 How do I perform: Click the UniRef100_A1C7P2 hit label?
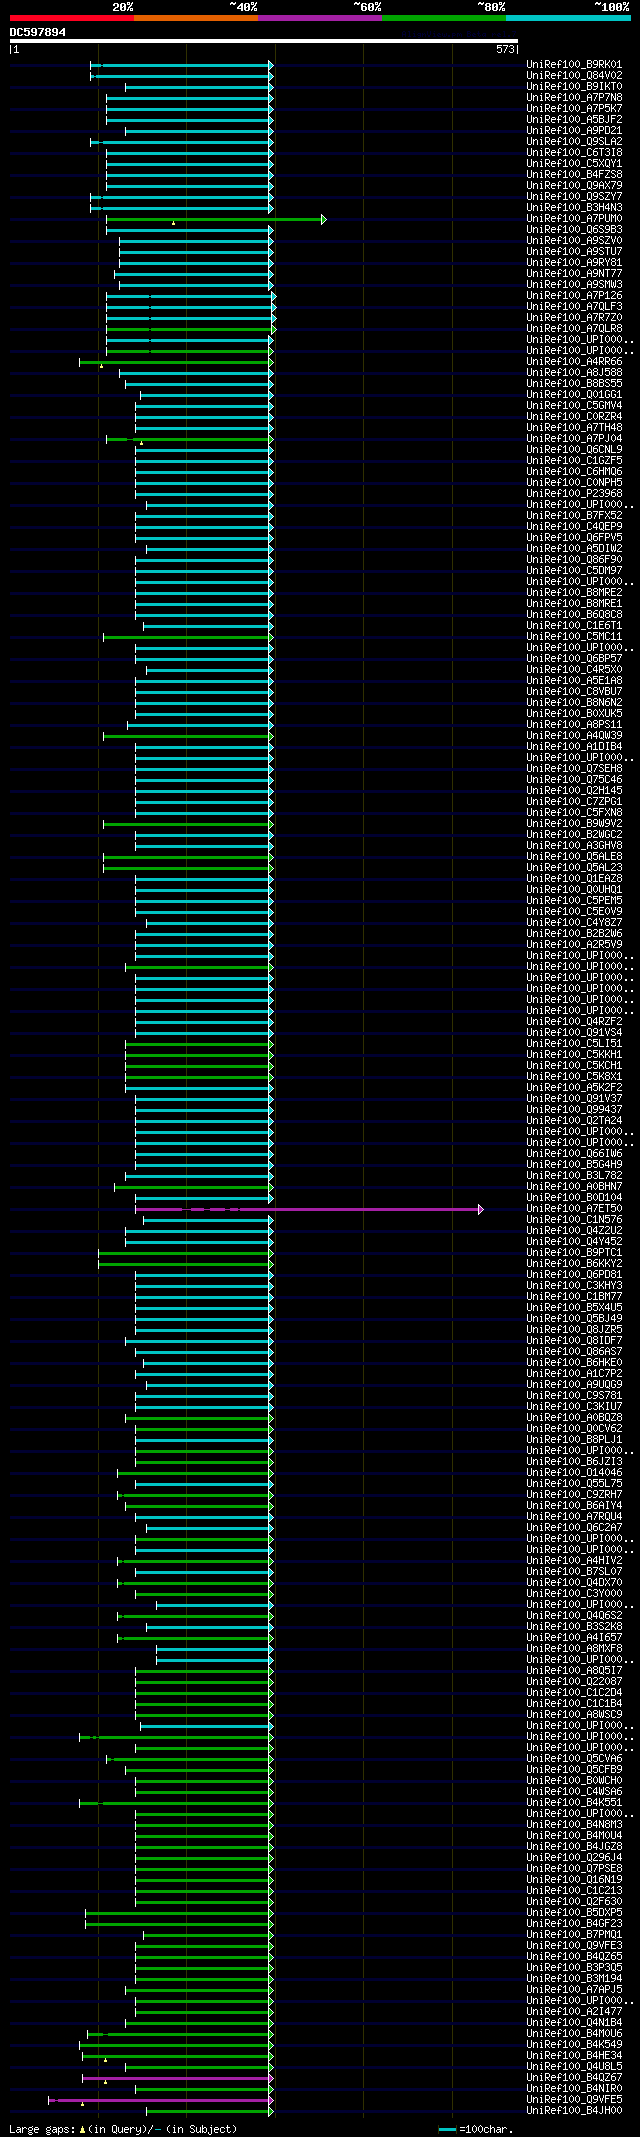click(x=574, y=1374)
